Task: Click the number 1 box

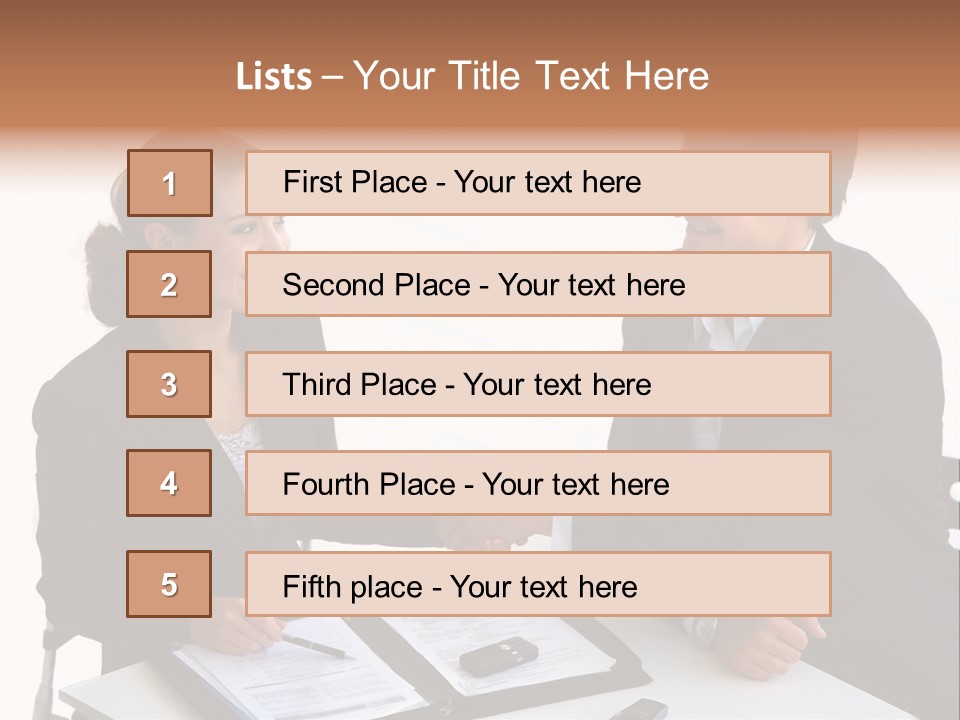Action: (169, 183)
